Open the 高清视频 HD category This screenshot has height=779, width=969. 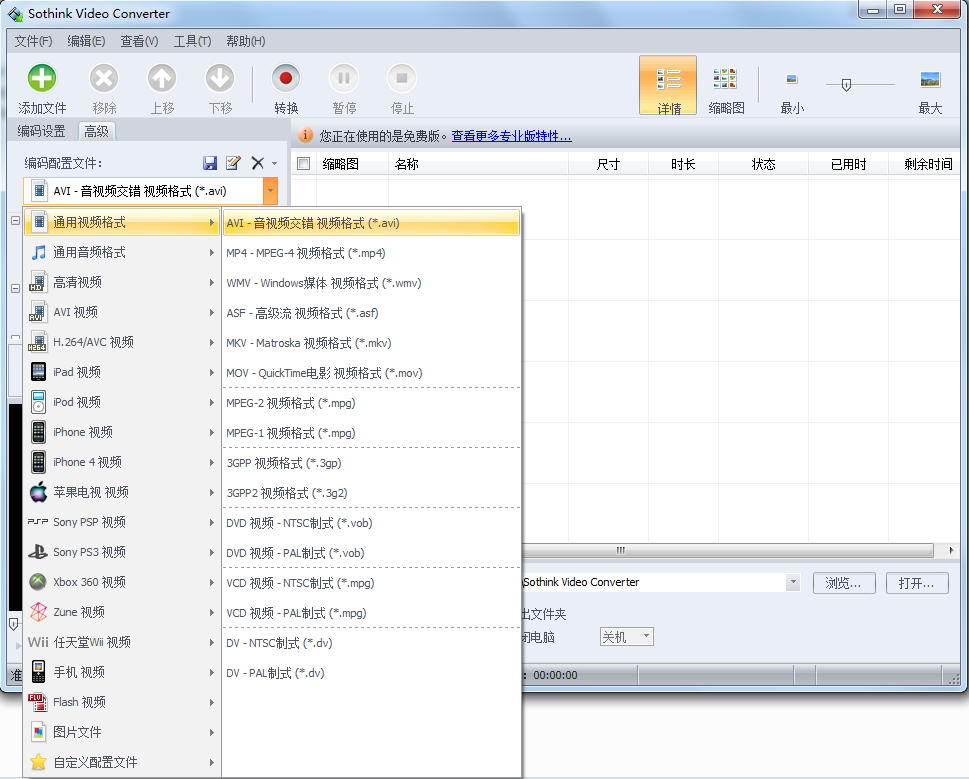(x=121, y=282)
